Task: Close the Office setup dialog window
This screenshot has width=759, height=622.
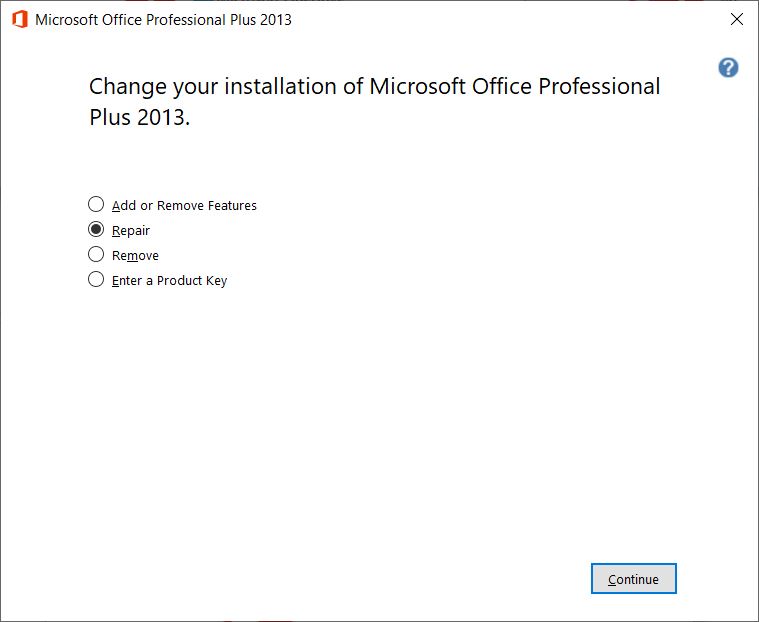Action: coord(737,19)
